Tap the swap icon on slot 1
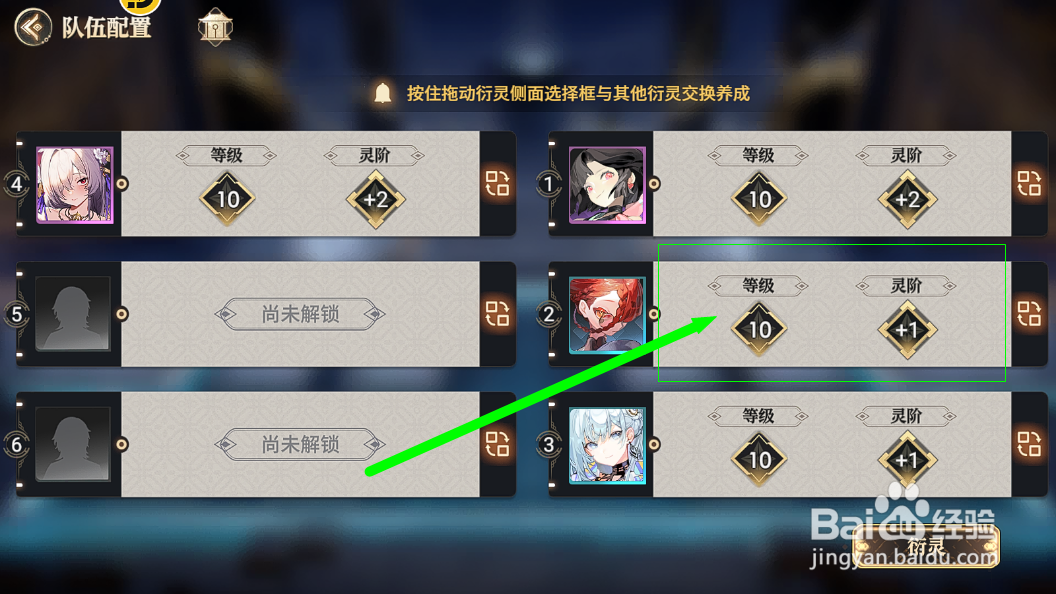 point(1029,183)
